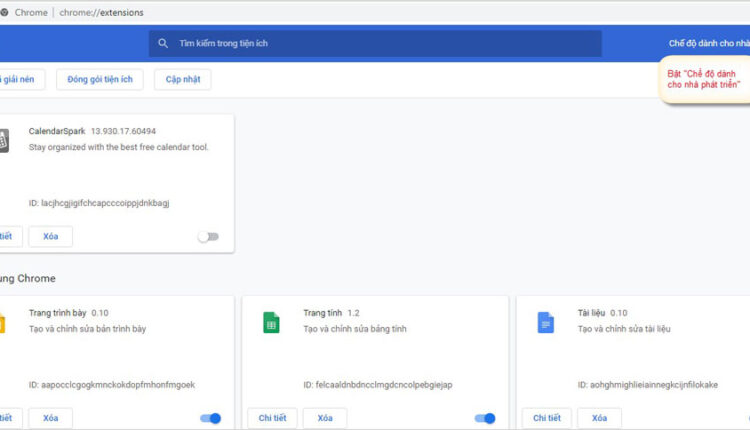Remove CalendarSpark using its Xóa button
The width and height of the screenshot is (750, 430).
[50, 237]
